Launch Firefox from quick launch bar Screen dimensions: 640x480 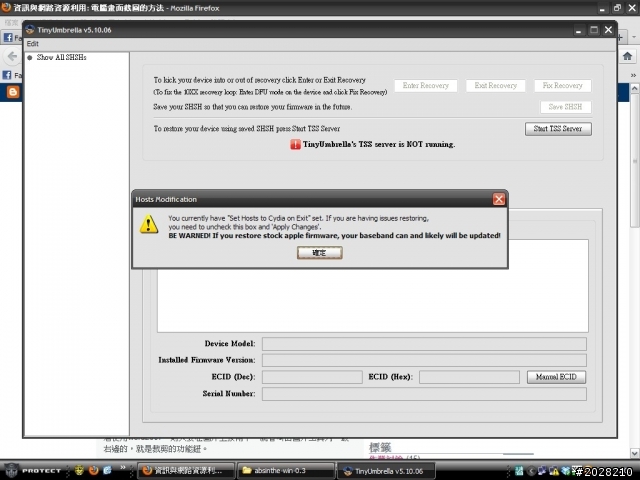93,471
